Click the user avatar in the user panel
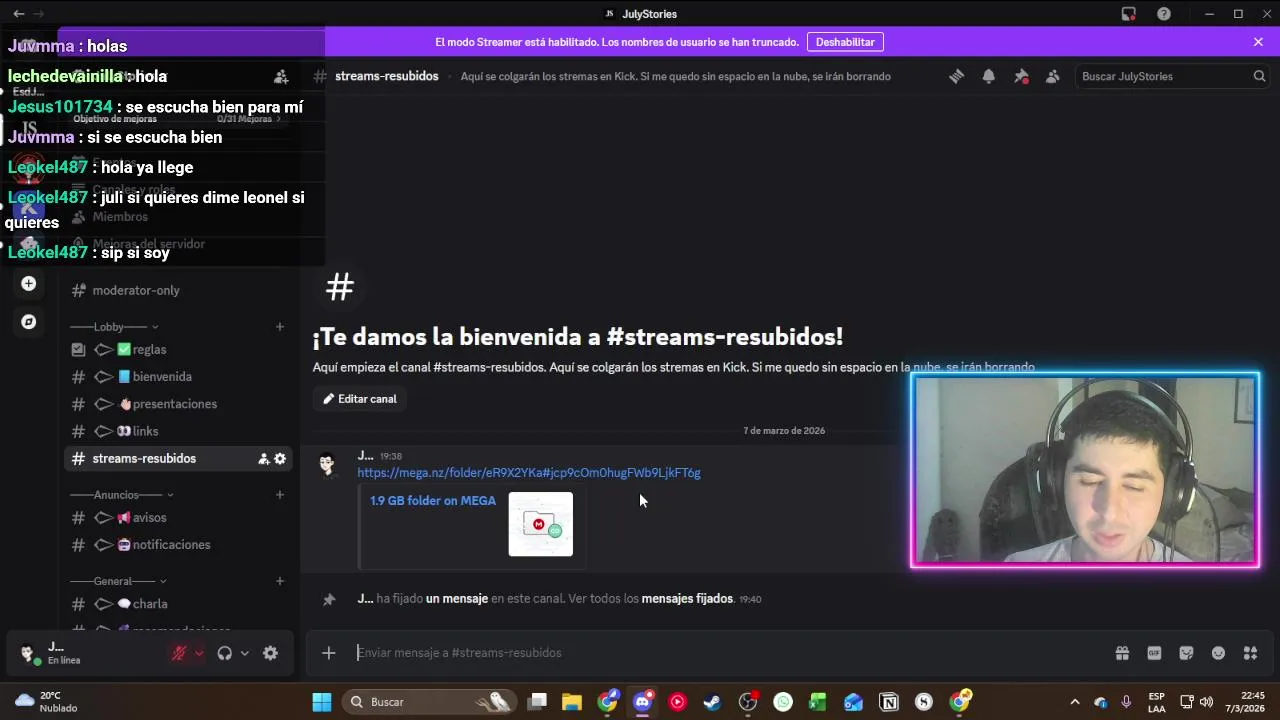This screenshot has height=720, width=1280. point(28,653)
